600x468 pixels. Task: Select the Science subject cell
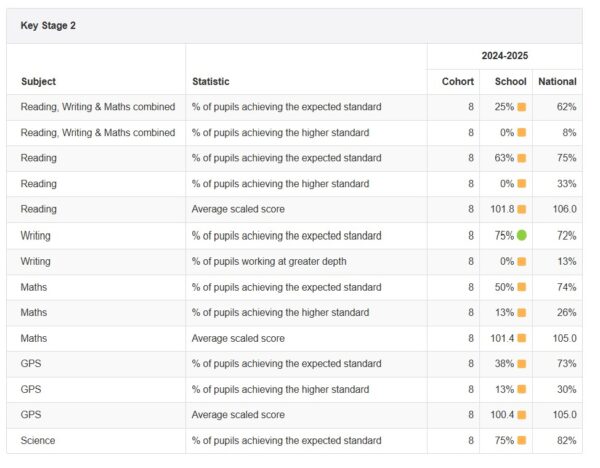point(38,441)
